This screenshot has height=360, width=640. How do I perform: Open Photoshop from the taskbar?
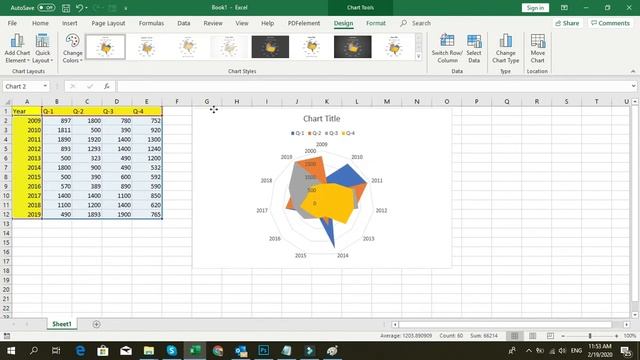pos(263,351)
